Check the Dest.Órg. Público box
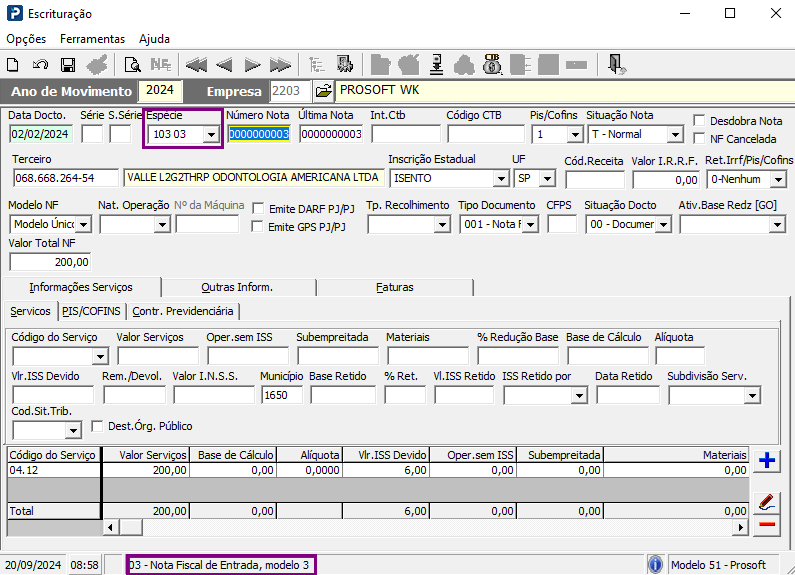This screenshot has height=575, width=795. pyautogui.click(x=97, y=426)
